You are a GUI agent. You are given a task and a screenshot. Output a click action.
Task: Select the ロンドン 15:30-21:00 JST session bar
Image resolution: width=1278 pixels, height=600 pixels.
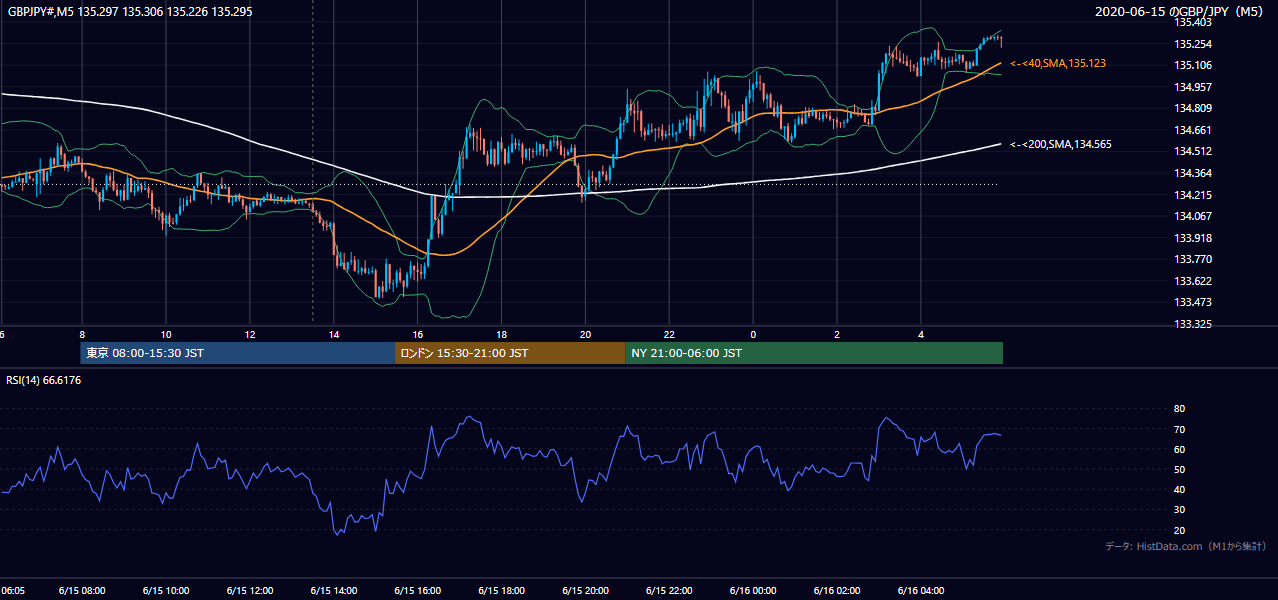pos(510,353)
